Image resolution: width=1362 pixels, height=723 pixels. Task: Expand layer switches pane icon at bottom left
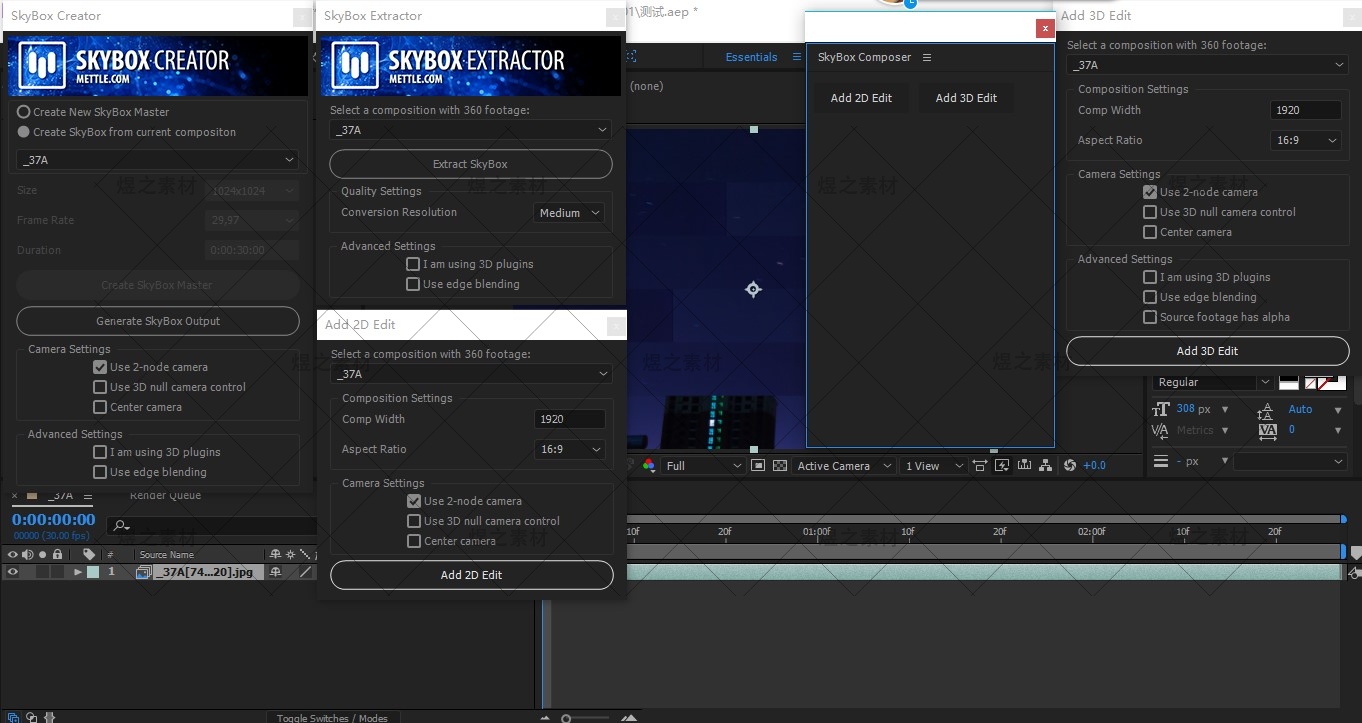pos(13,717)
